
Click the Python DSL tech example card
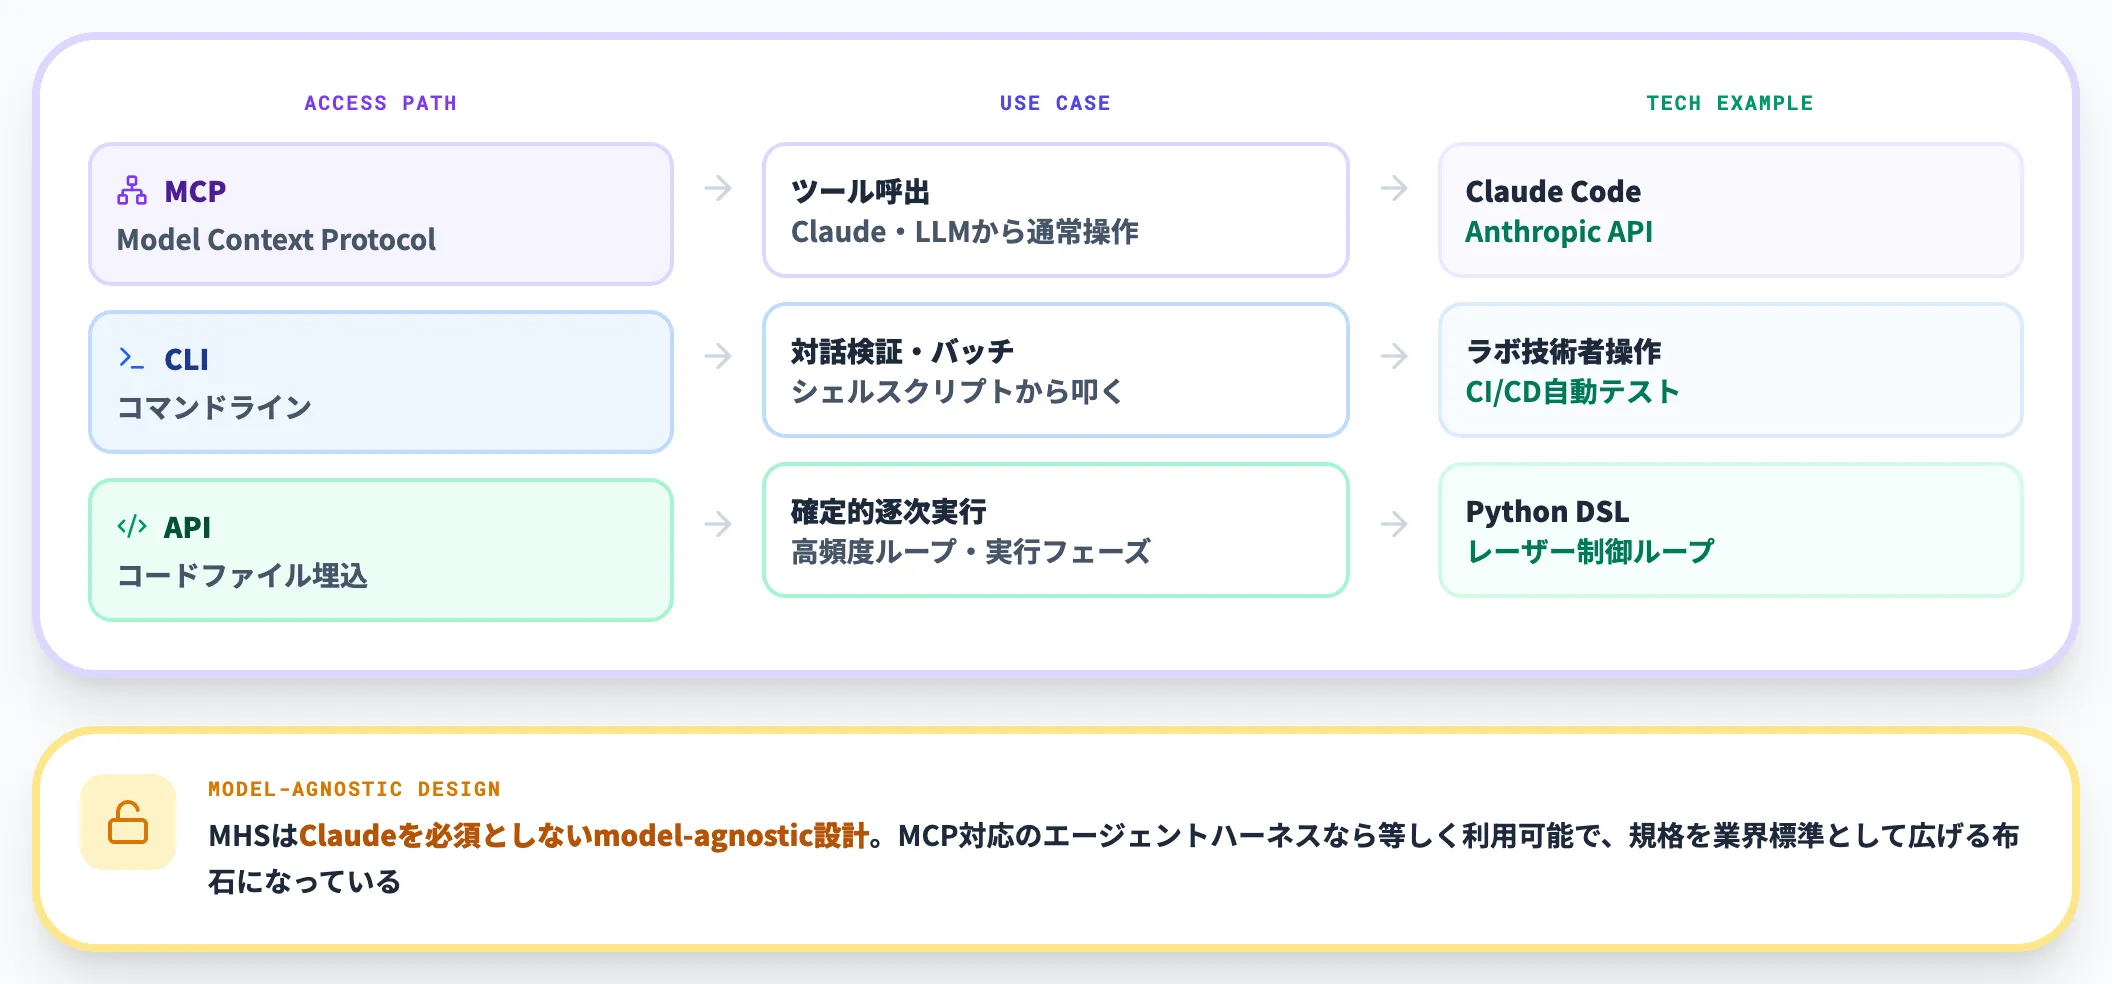pyautogui.click(x=1731, y=530)
